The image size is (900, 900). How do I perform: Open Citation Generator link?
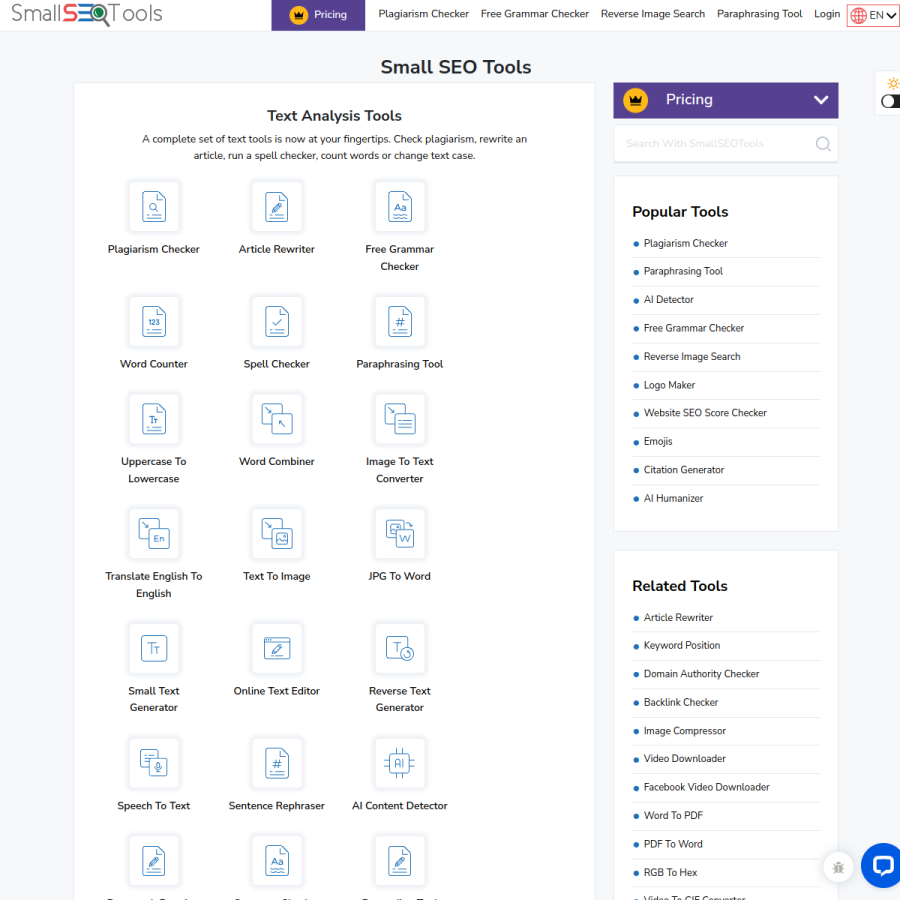pos(684,470)
